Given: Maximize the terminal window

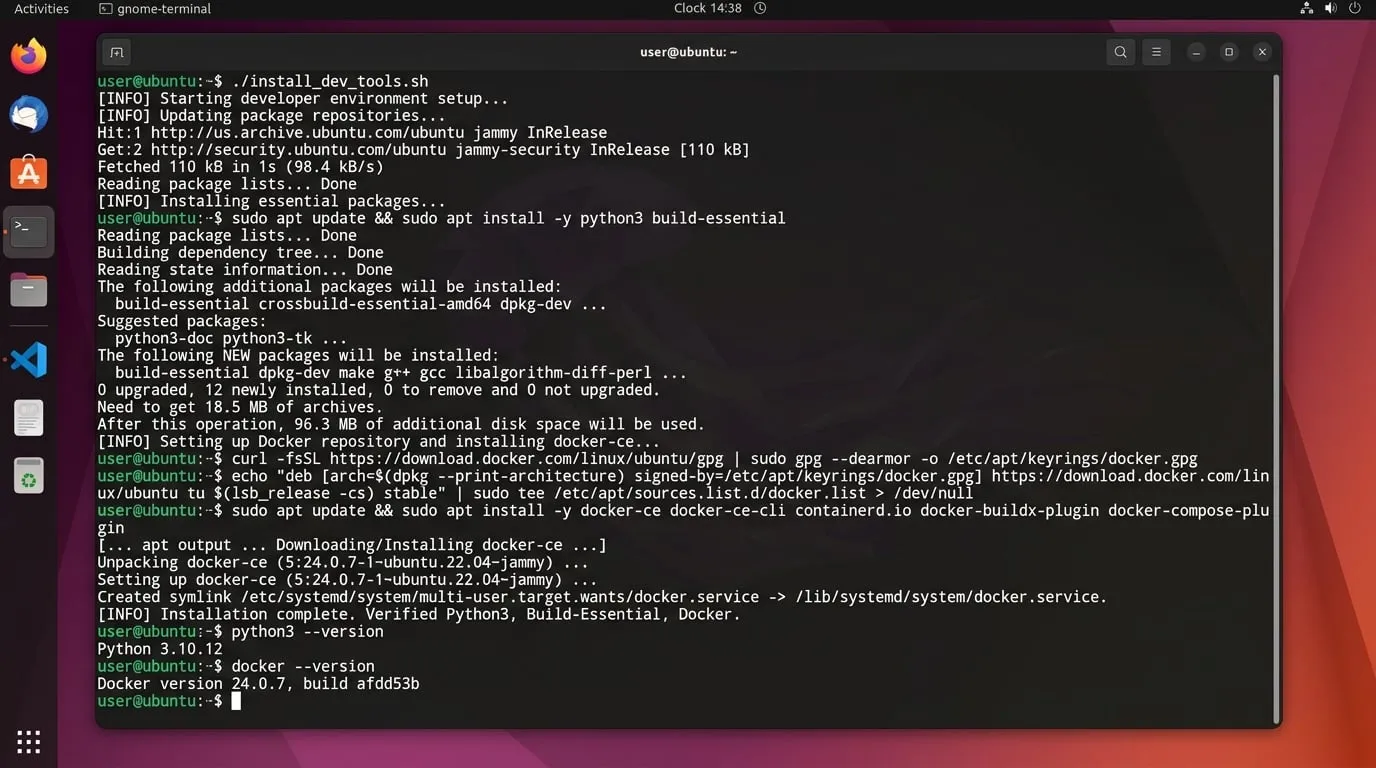Looking at the screenshot, I should [x=1229, y=52].
